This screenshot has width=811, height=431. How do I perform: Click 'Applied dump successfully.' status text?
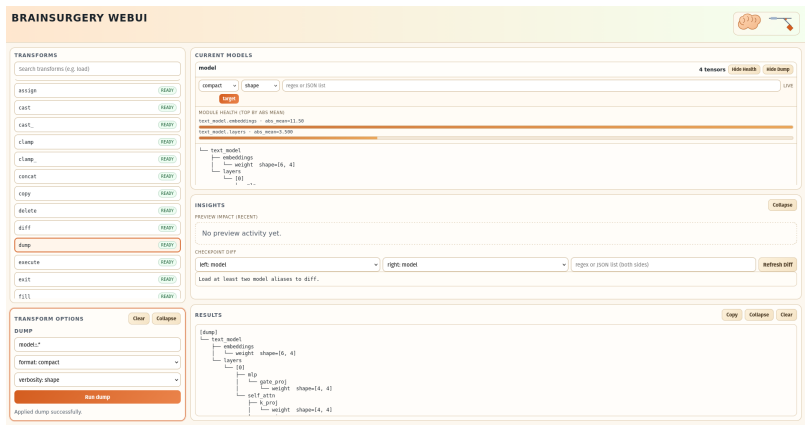coord(48,412)
